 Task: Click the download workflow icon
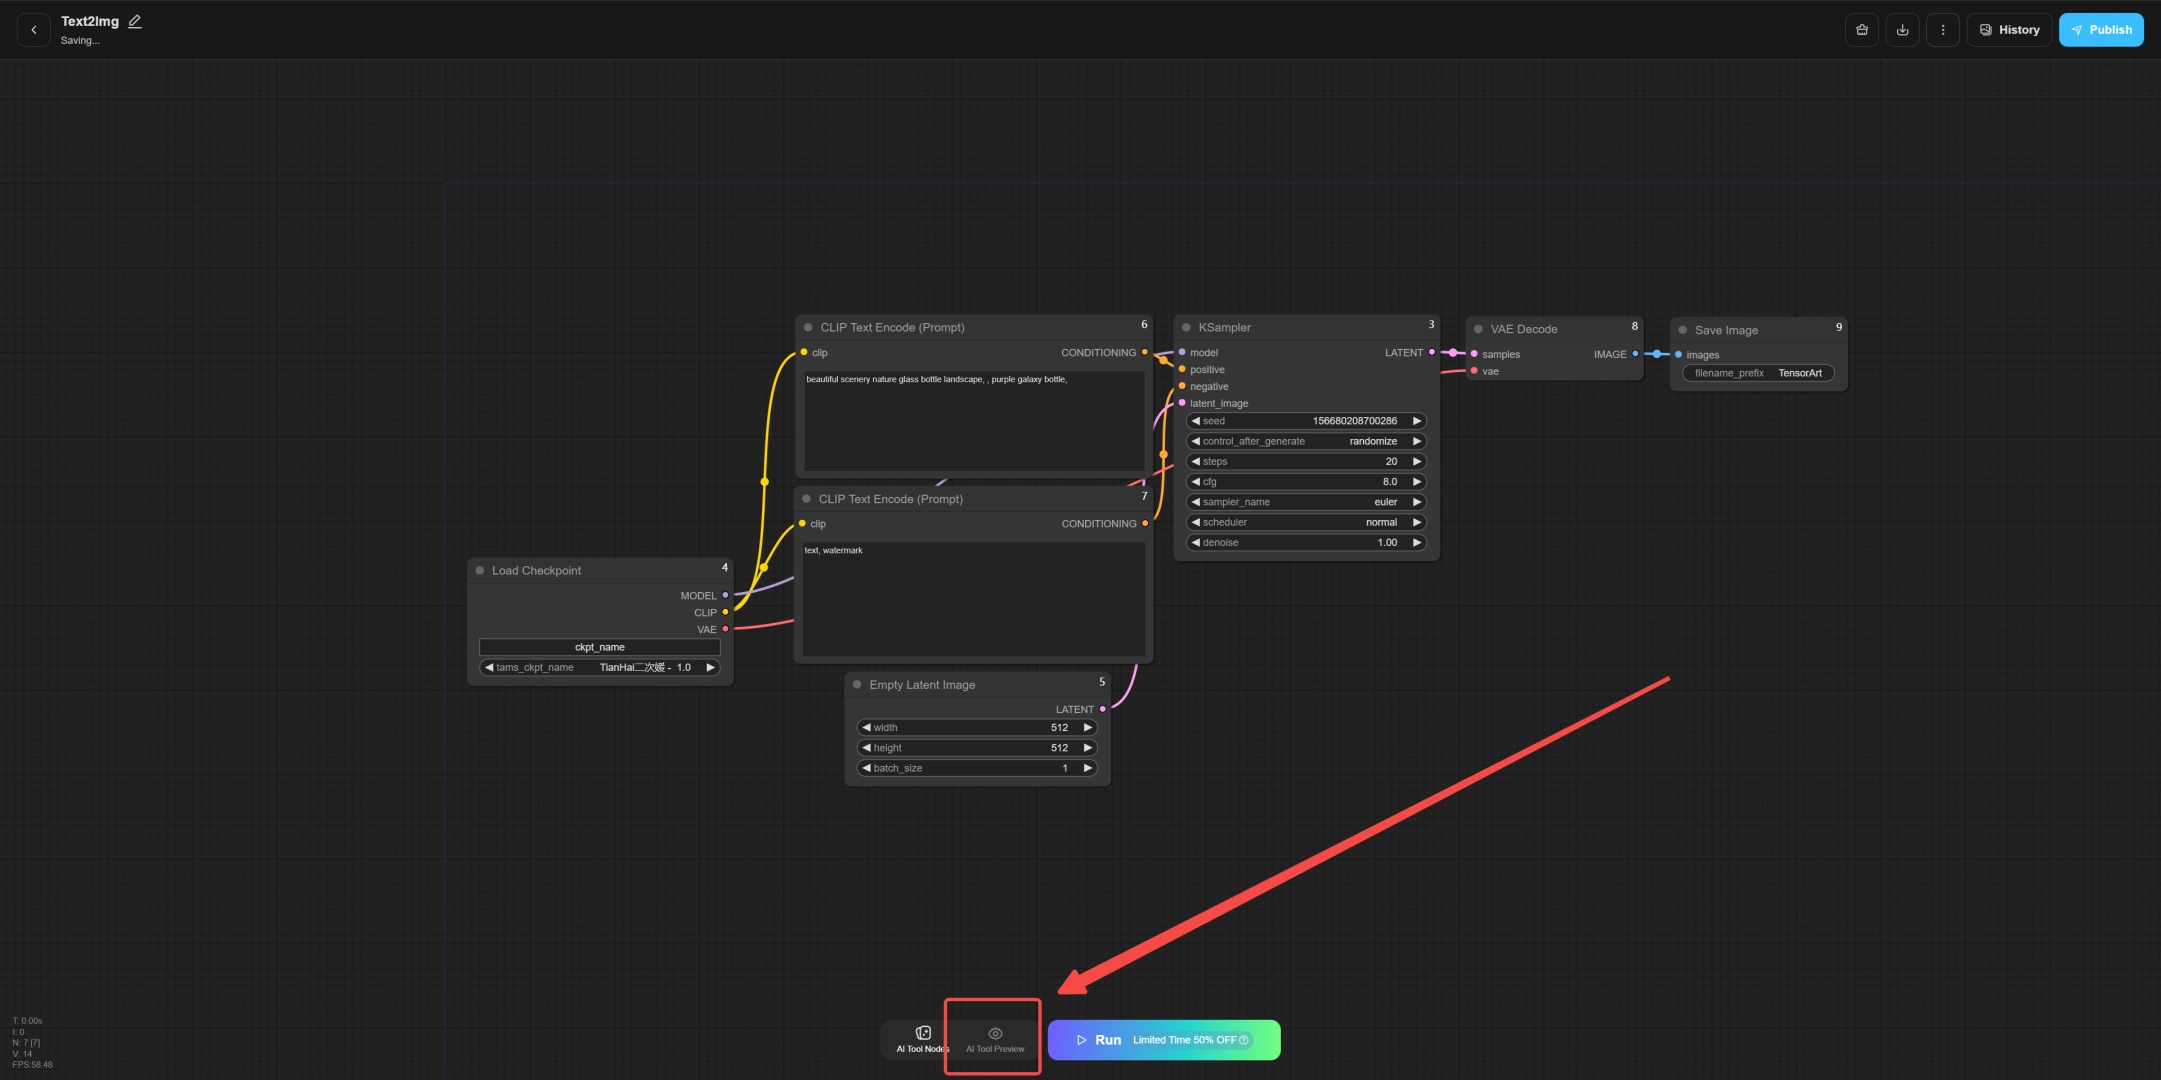[x=1902, y=30]
